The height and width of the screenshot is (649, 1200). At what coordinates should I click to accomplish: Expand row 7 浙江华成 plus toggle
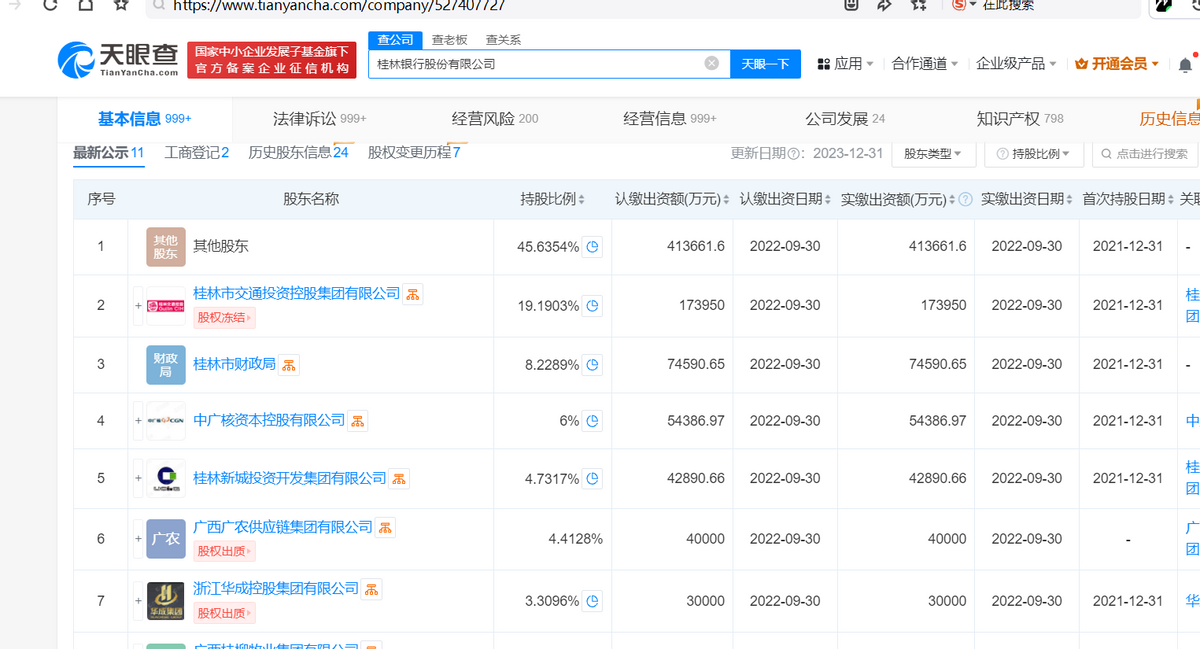tap(139, 601)
